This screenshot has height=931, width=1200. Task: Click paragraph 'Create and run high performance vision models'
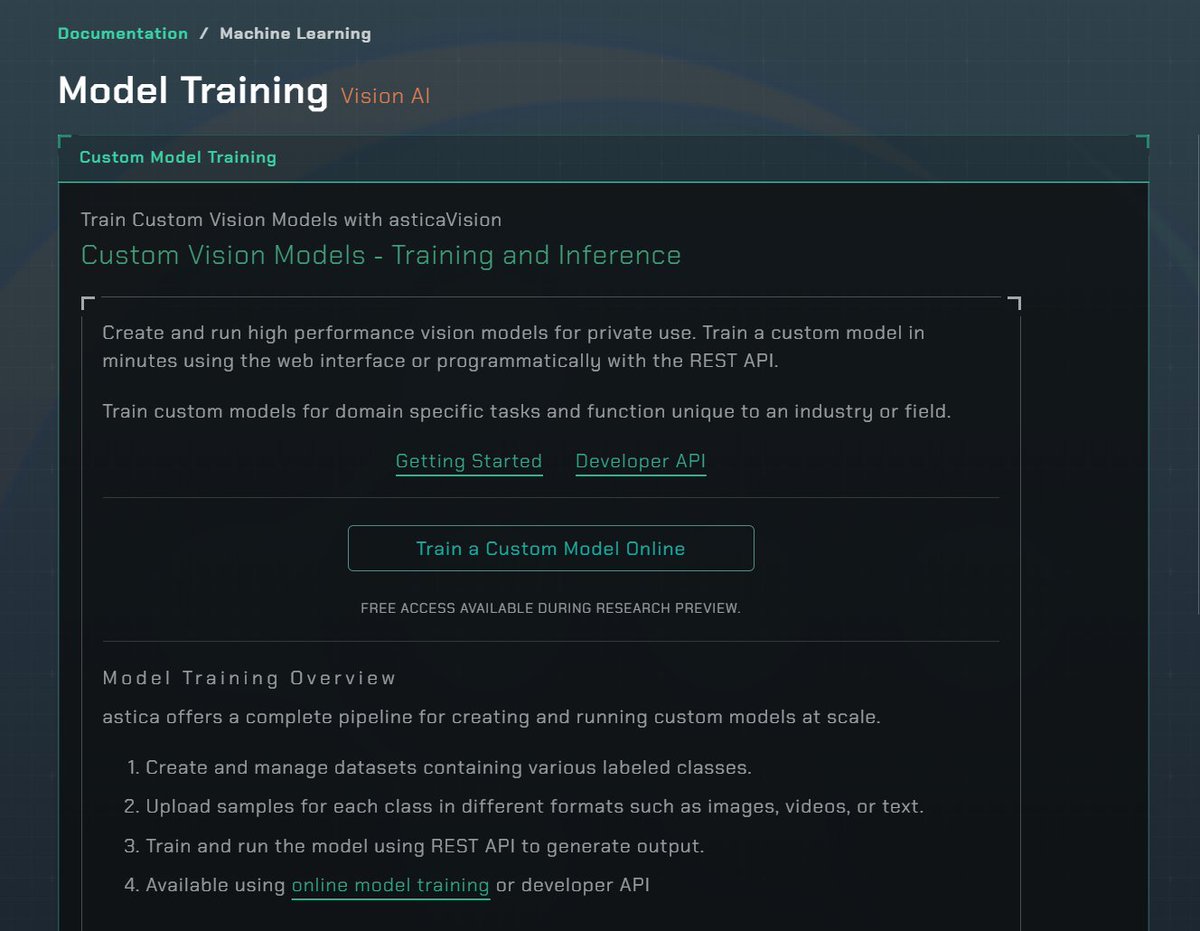pos(514,346)
